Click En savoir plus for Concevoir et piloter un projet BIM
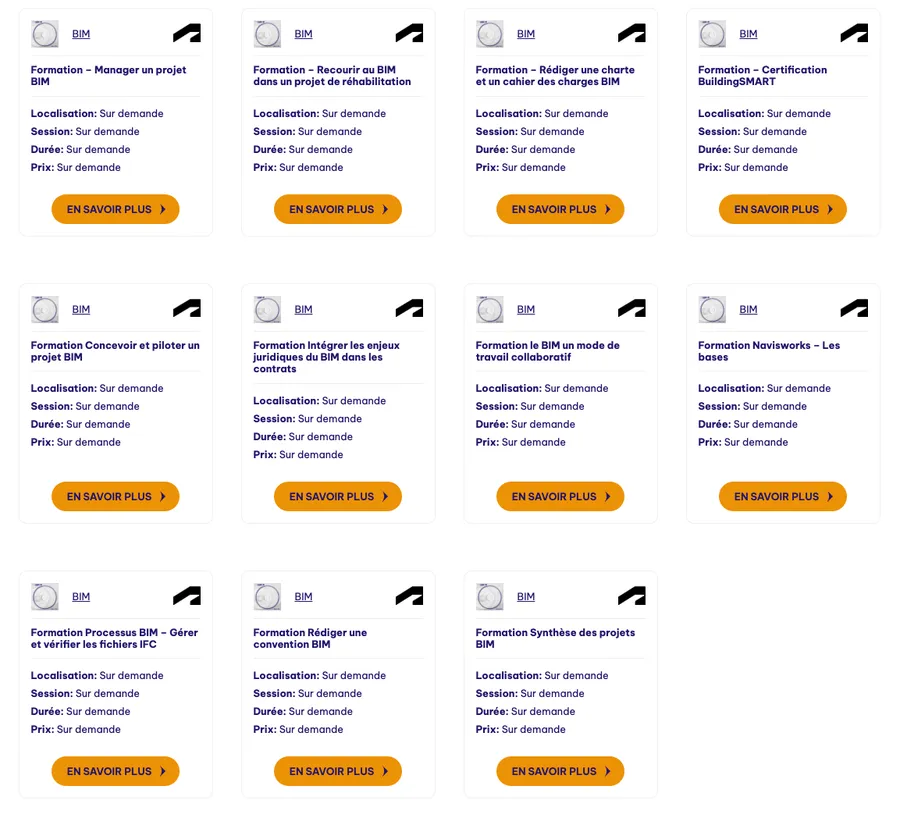The image size is (900, 818). coord(115,496)
